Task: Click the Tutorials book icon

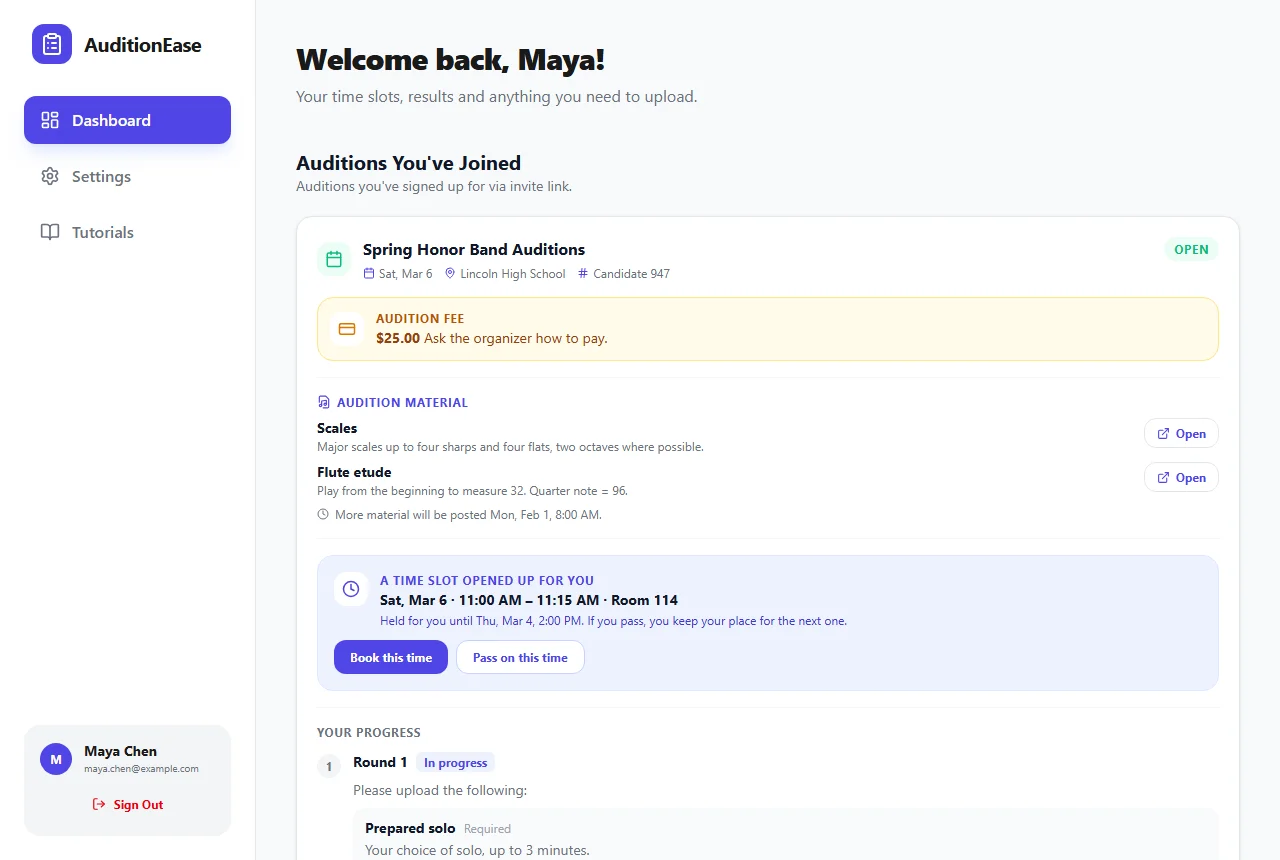Action: pyautogui.click(x=50, y=232)
